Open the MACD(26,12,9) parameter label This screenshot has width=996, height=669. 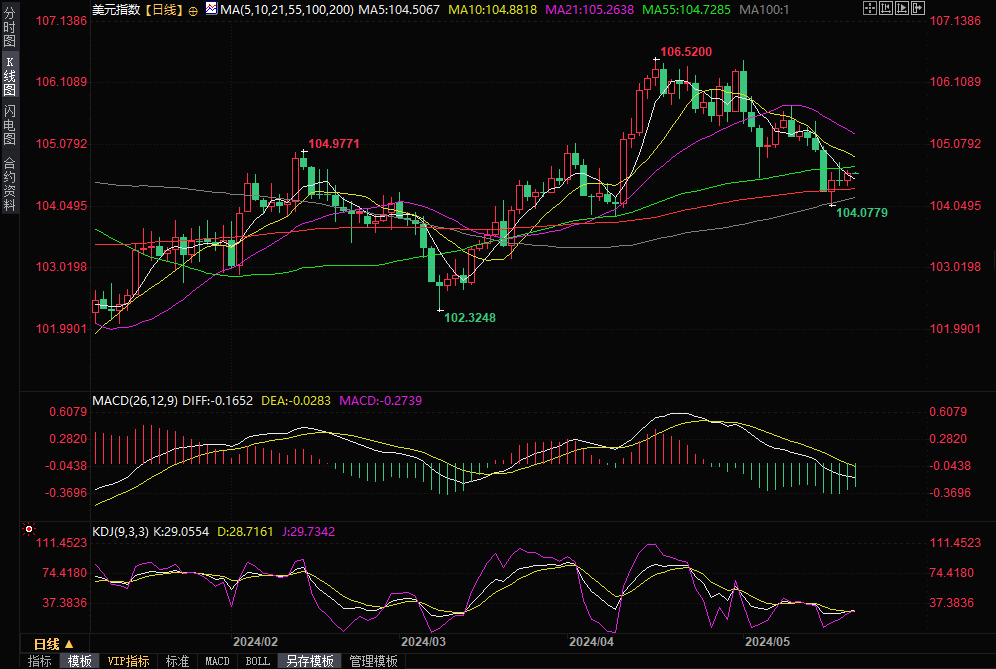[x=135, y=401]
